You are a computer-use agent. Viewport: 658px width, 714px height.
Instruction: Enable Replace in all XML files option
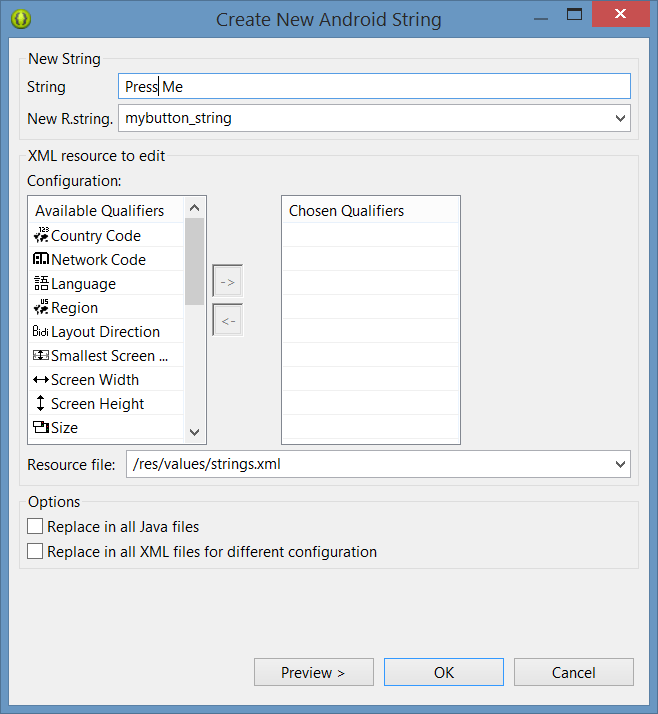pyautogui.click(x=35, y=551)
